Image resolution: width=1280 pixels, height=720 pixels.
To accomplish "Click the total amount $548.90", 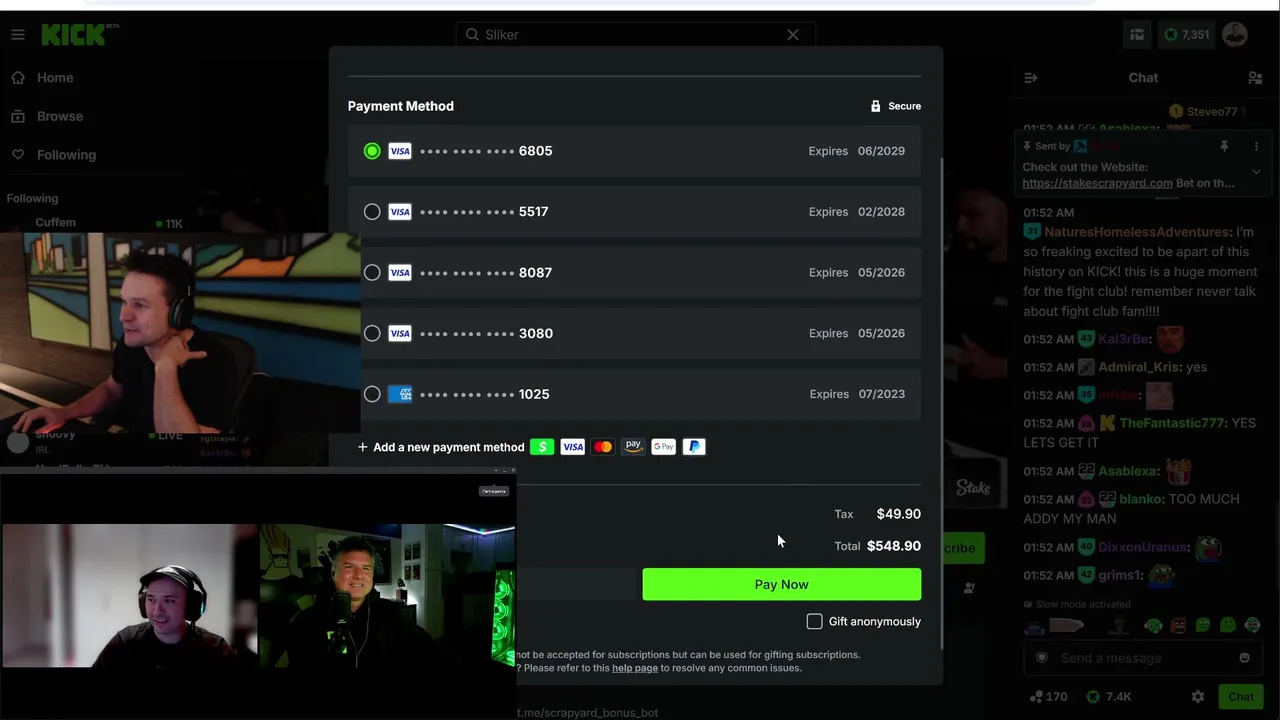I will [x=894, y=546].
